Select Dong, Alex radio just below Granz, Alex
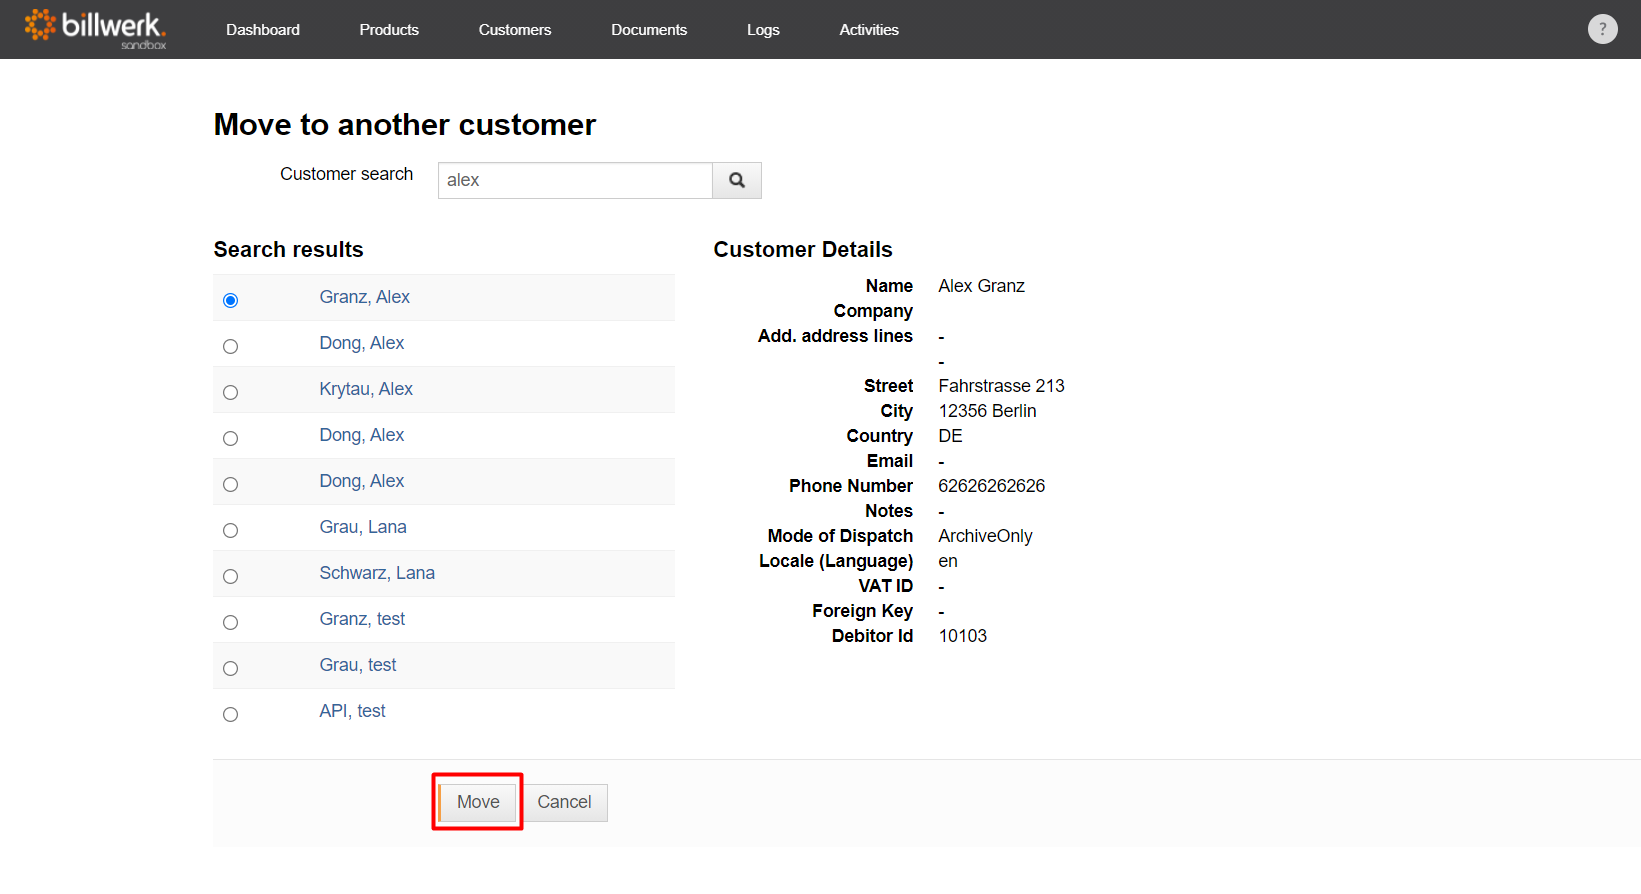This screenshot has height=894, width=1641. [x=230, y=346]
